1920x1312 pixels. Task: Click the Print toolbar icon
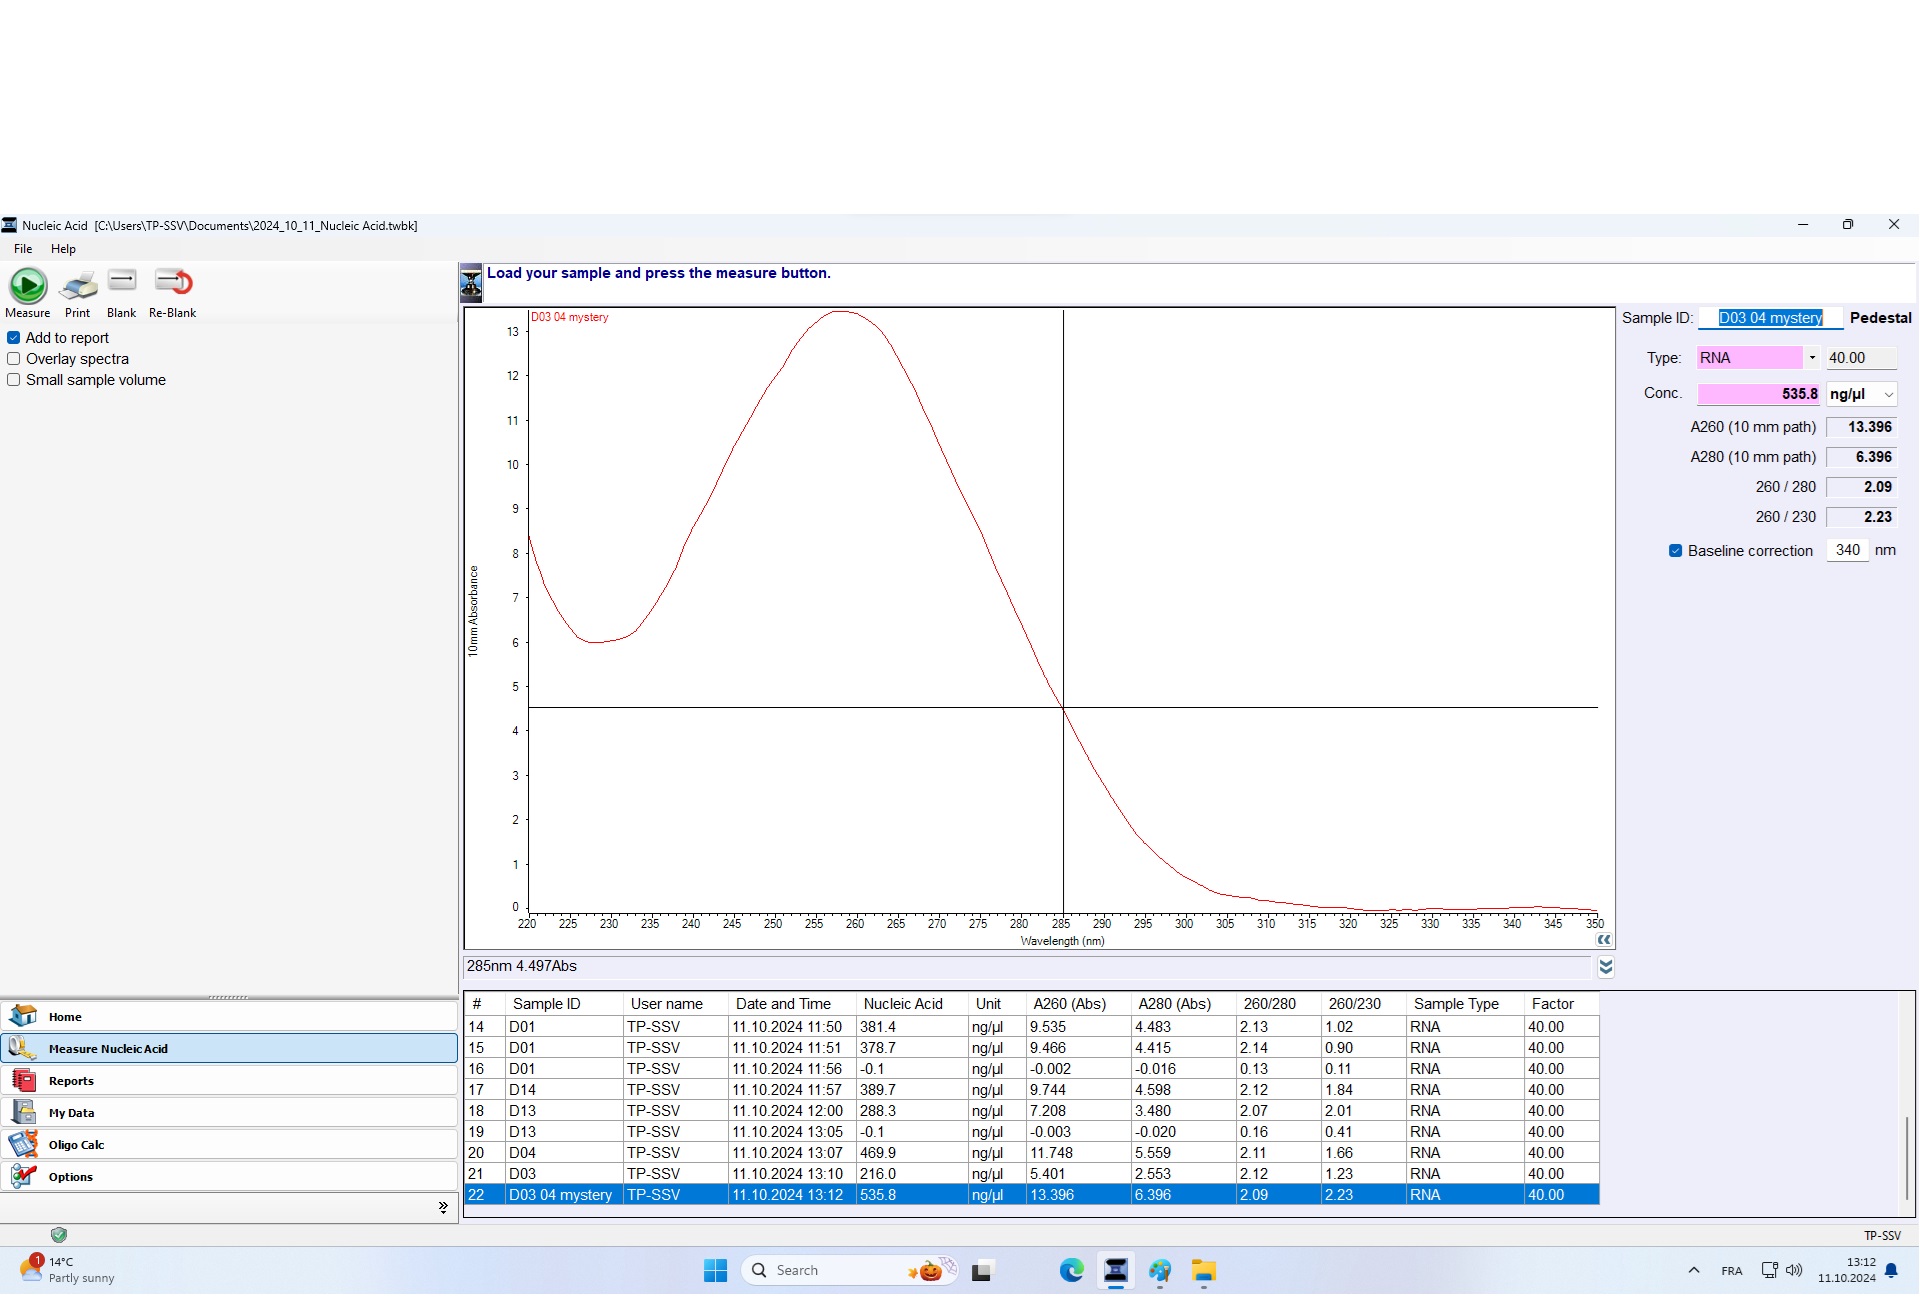[x=78, y=286]
